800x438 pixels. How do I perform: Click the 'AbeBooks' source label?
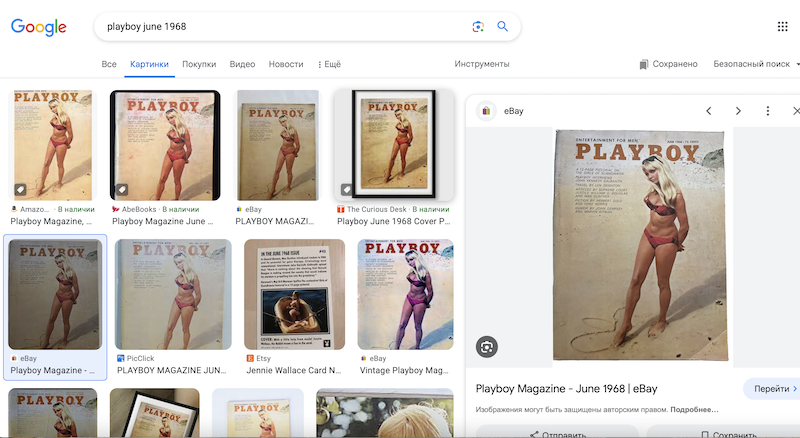coord(139,209)
